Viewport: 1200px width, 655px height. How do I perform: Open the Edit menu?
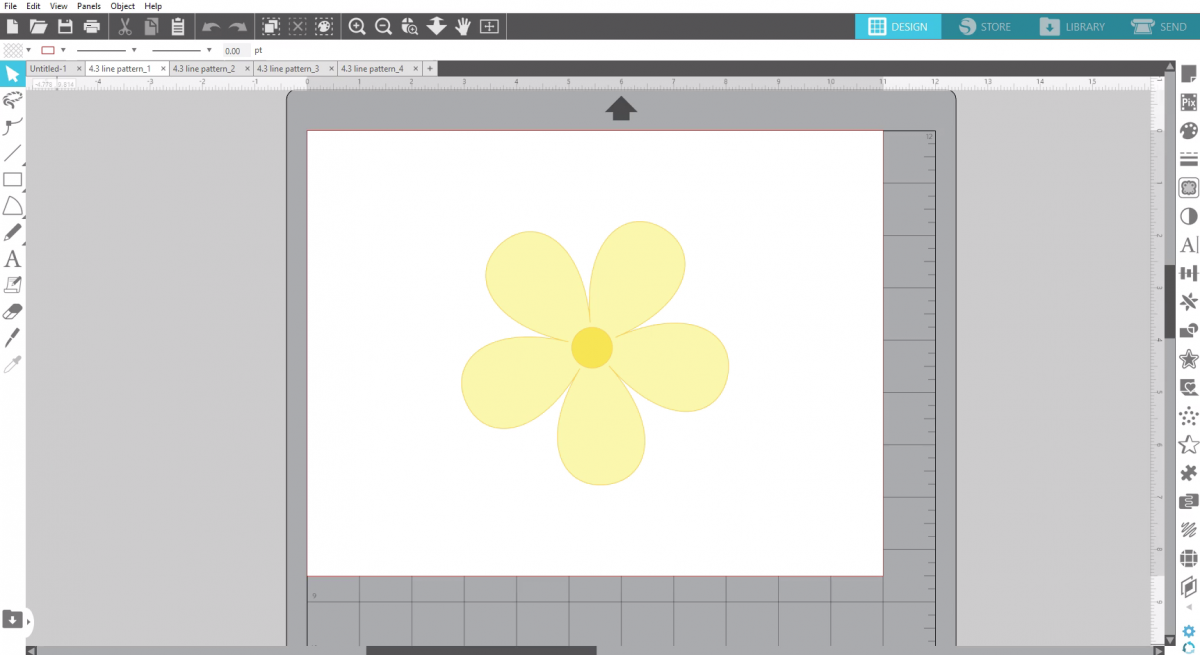pyautogui.click(x=33, y=6)
